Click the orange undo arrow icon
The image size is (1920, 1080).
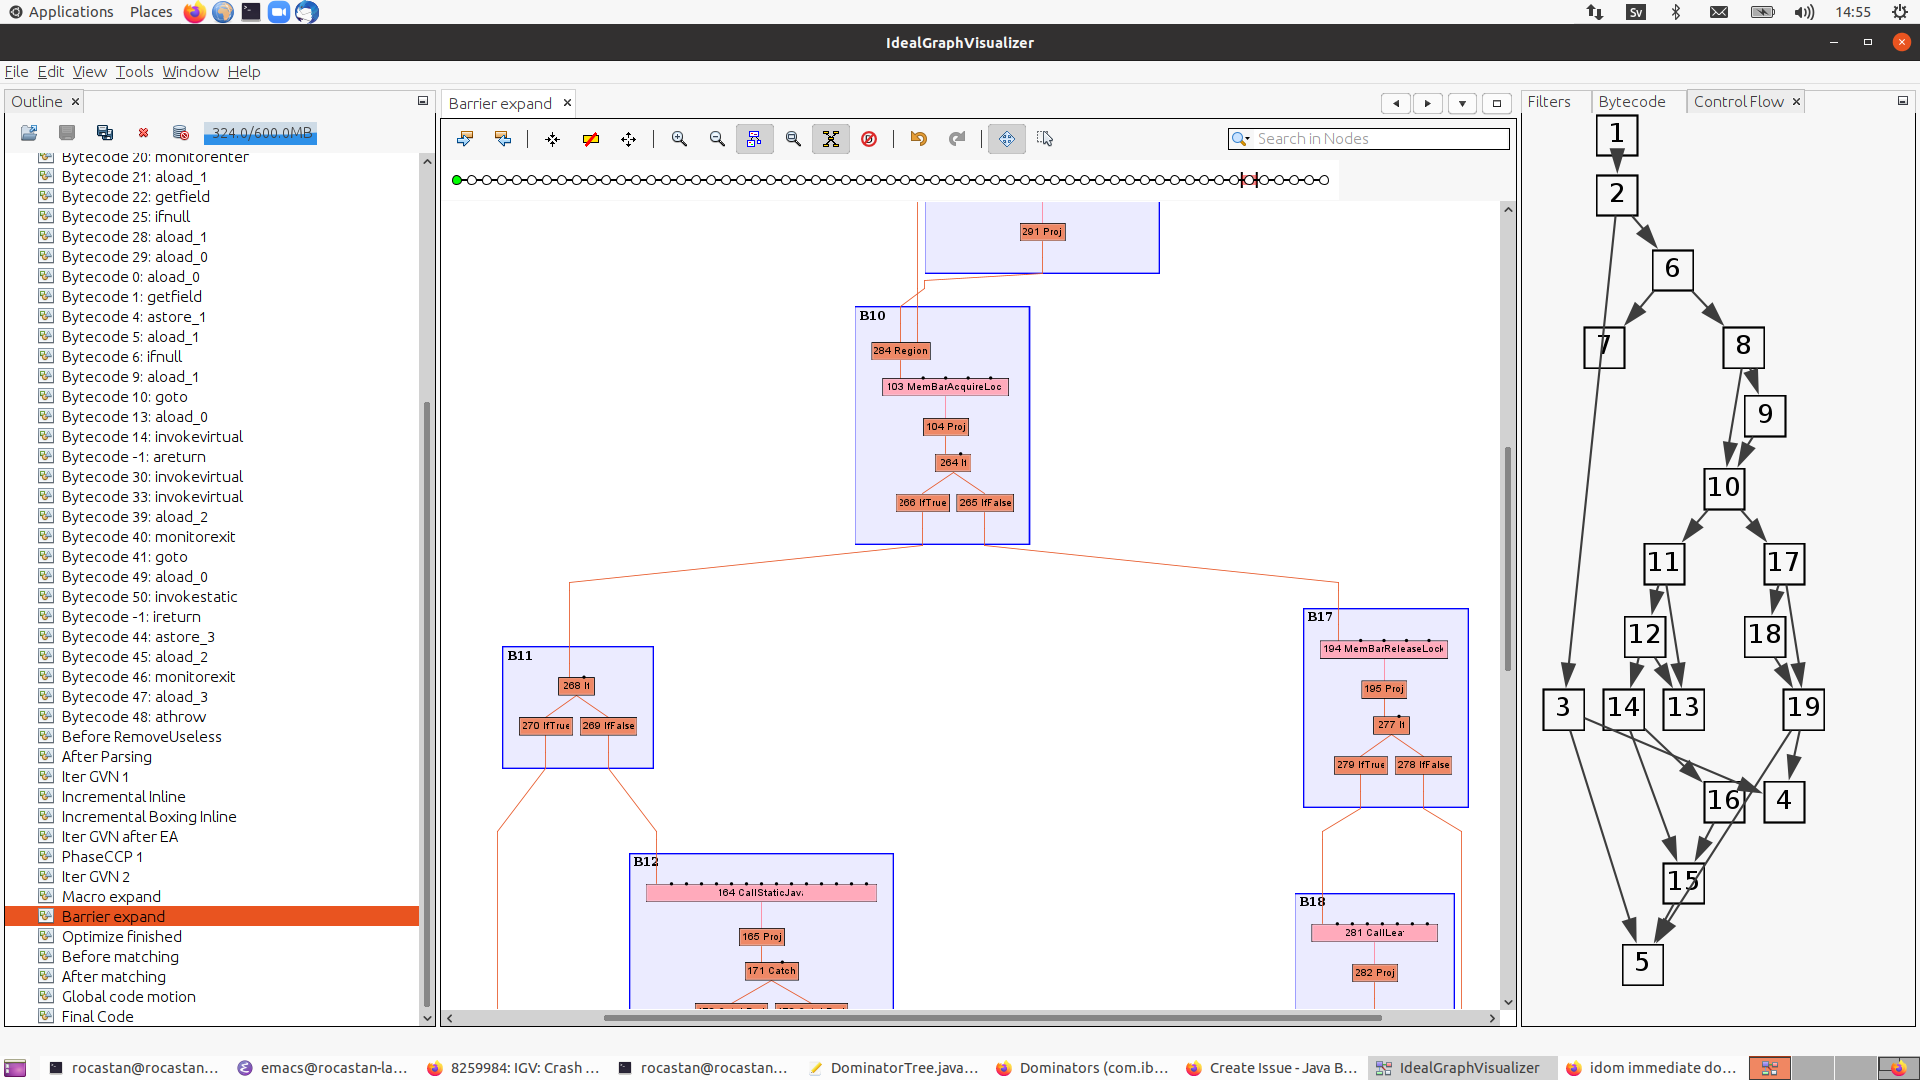coord(918,139)
